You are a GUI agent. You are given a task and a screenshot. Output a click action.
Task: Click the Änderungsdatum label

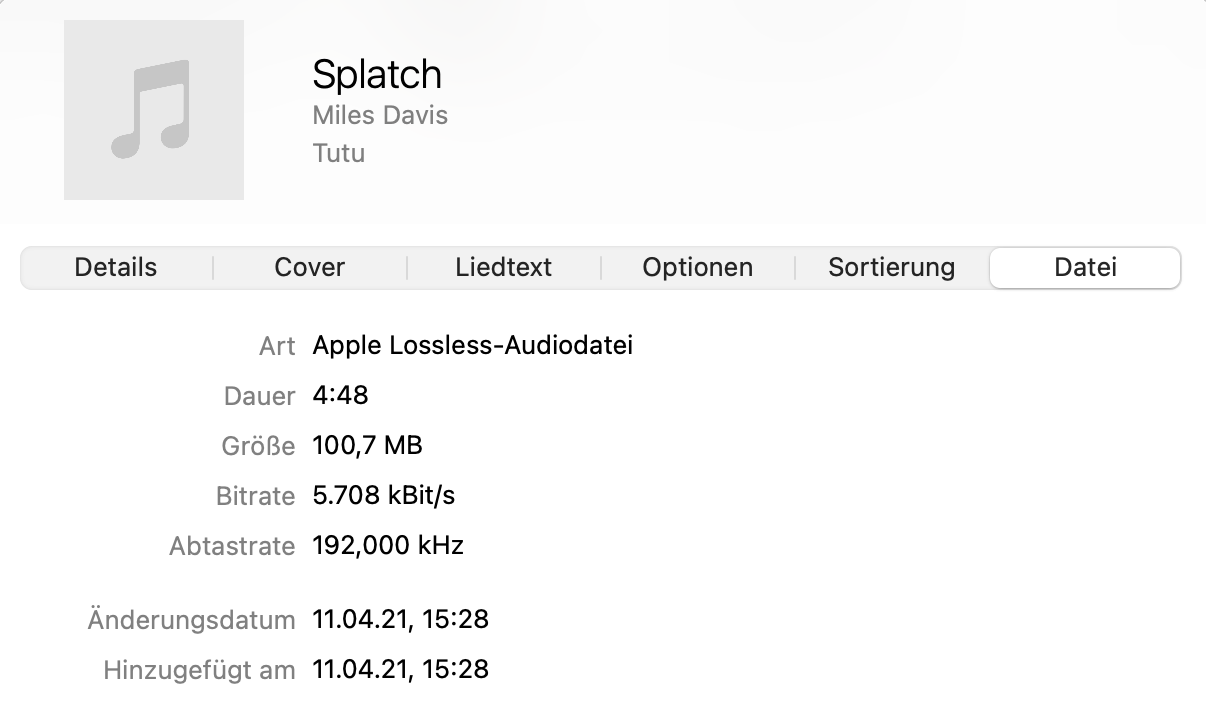click(x=192, y=620)
